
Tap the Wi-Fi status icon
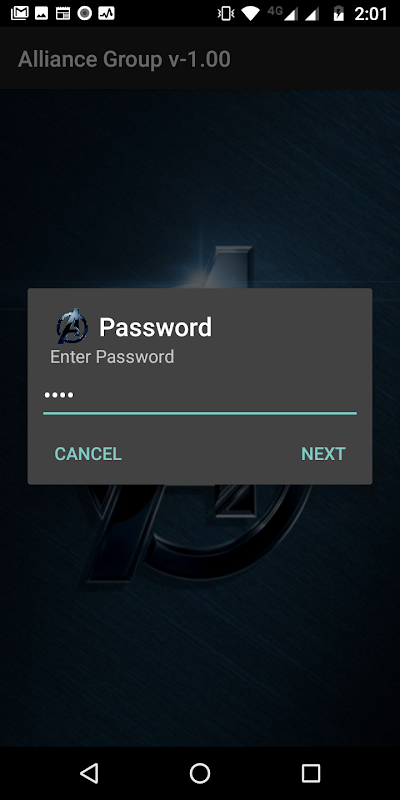pyautogui.click(x=251, y=14)
